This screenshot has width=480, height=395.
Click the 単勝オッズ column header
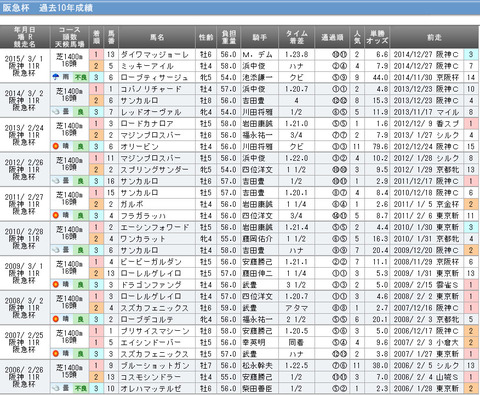tap(377, 37)
